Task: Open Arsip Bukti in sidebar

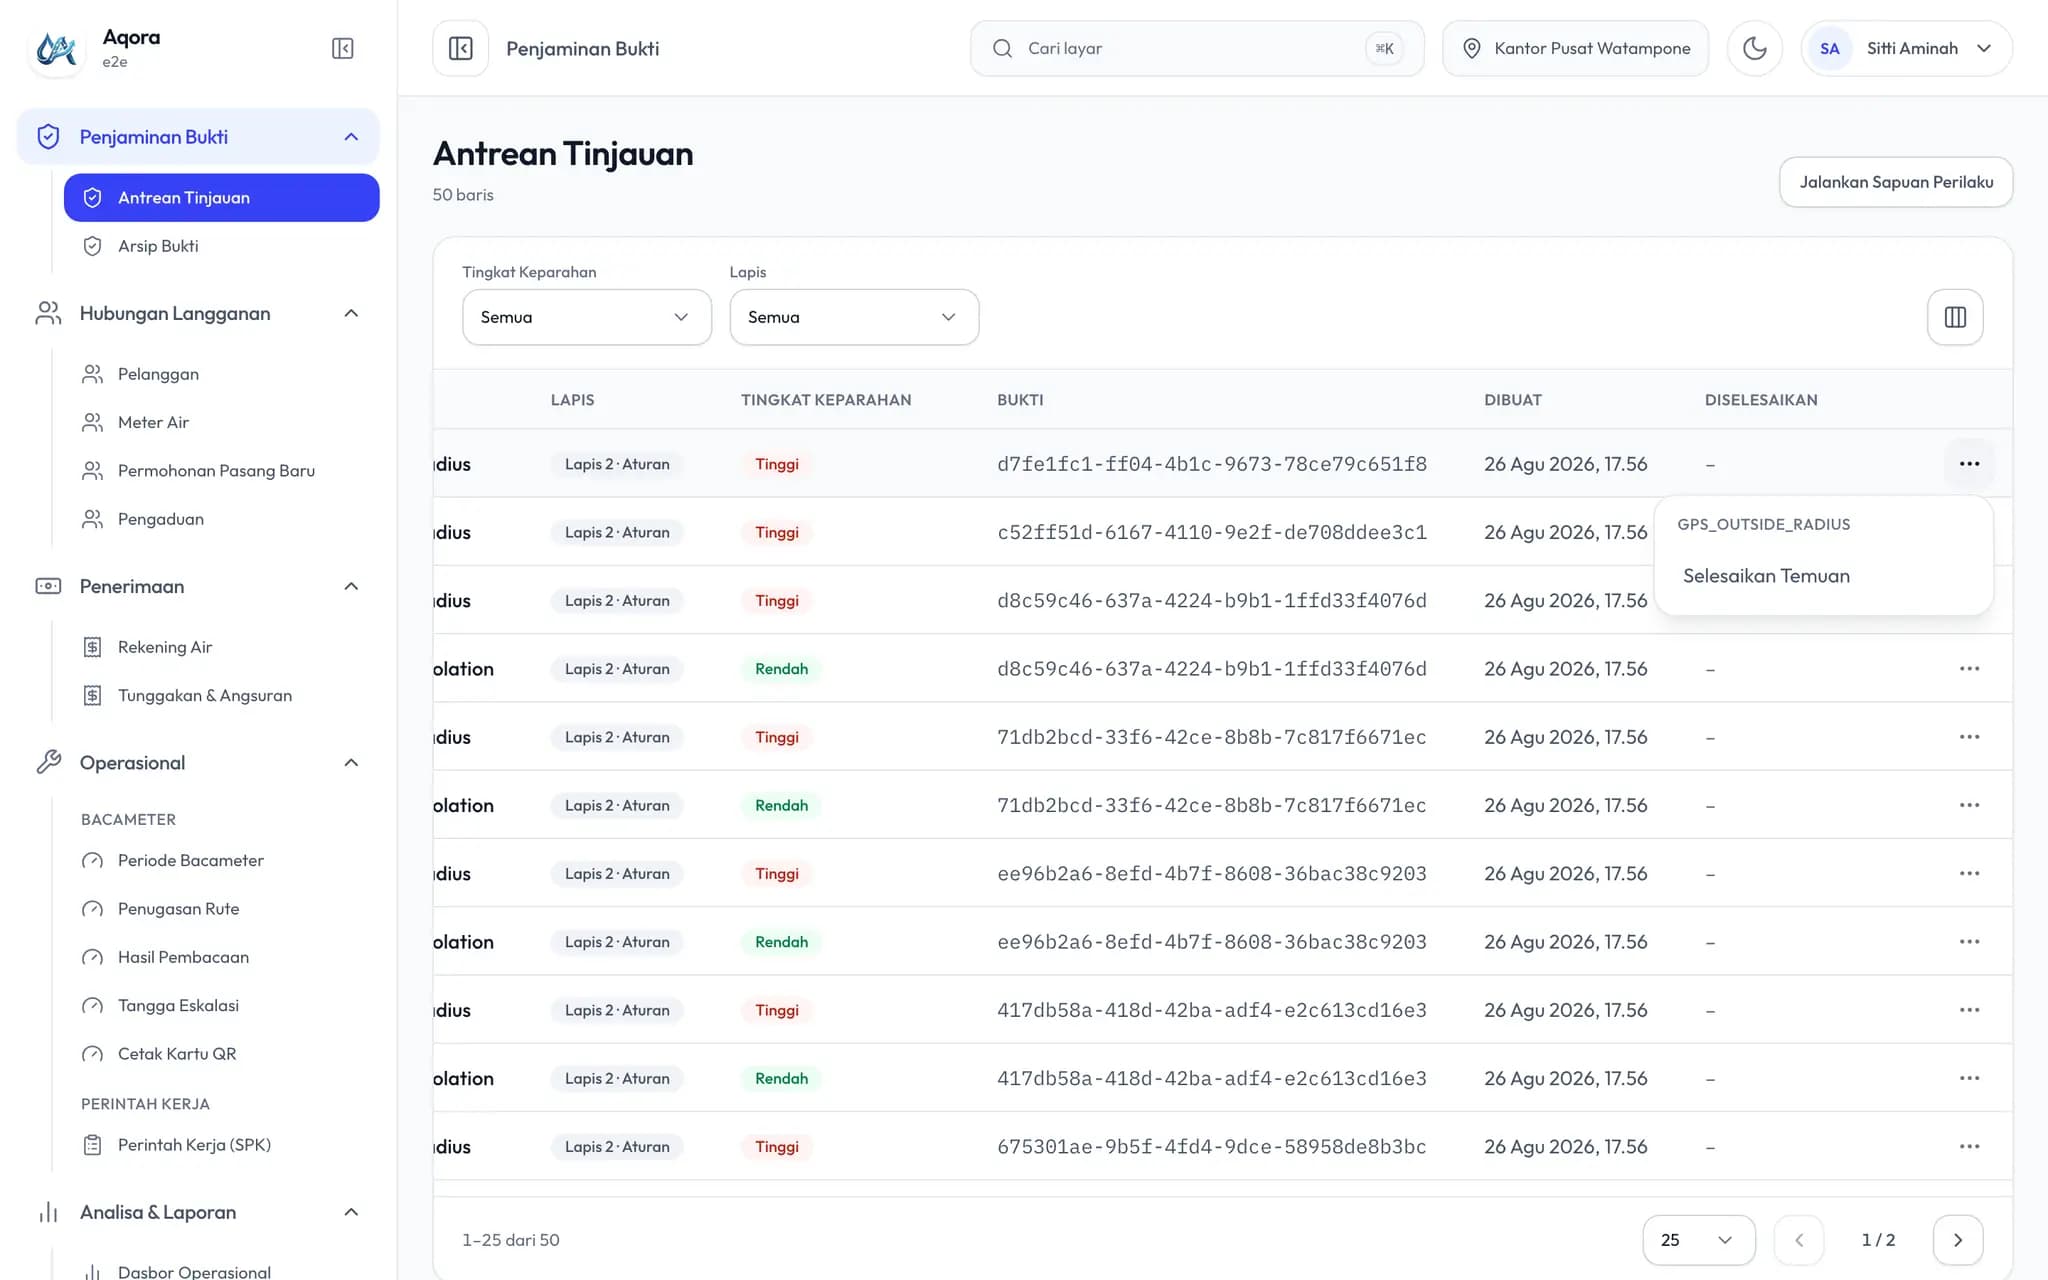Action: (x=221, y=246)
